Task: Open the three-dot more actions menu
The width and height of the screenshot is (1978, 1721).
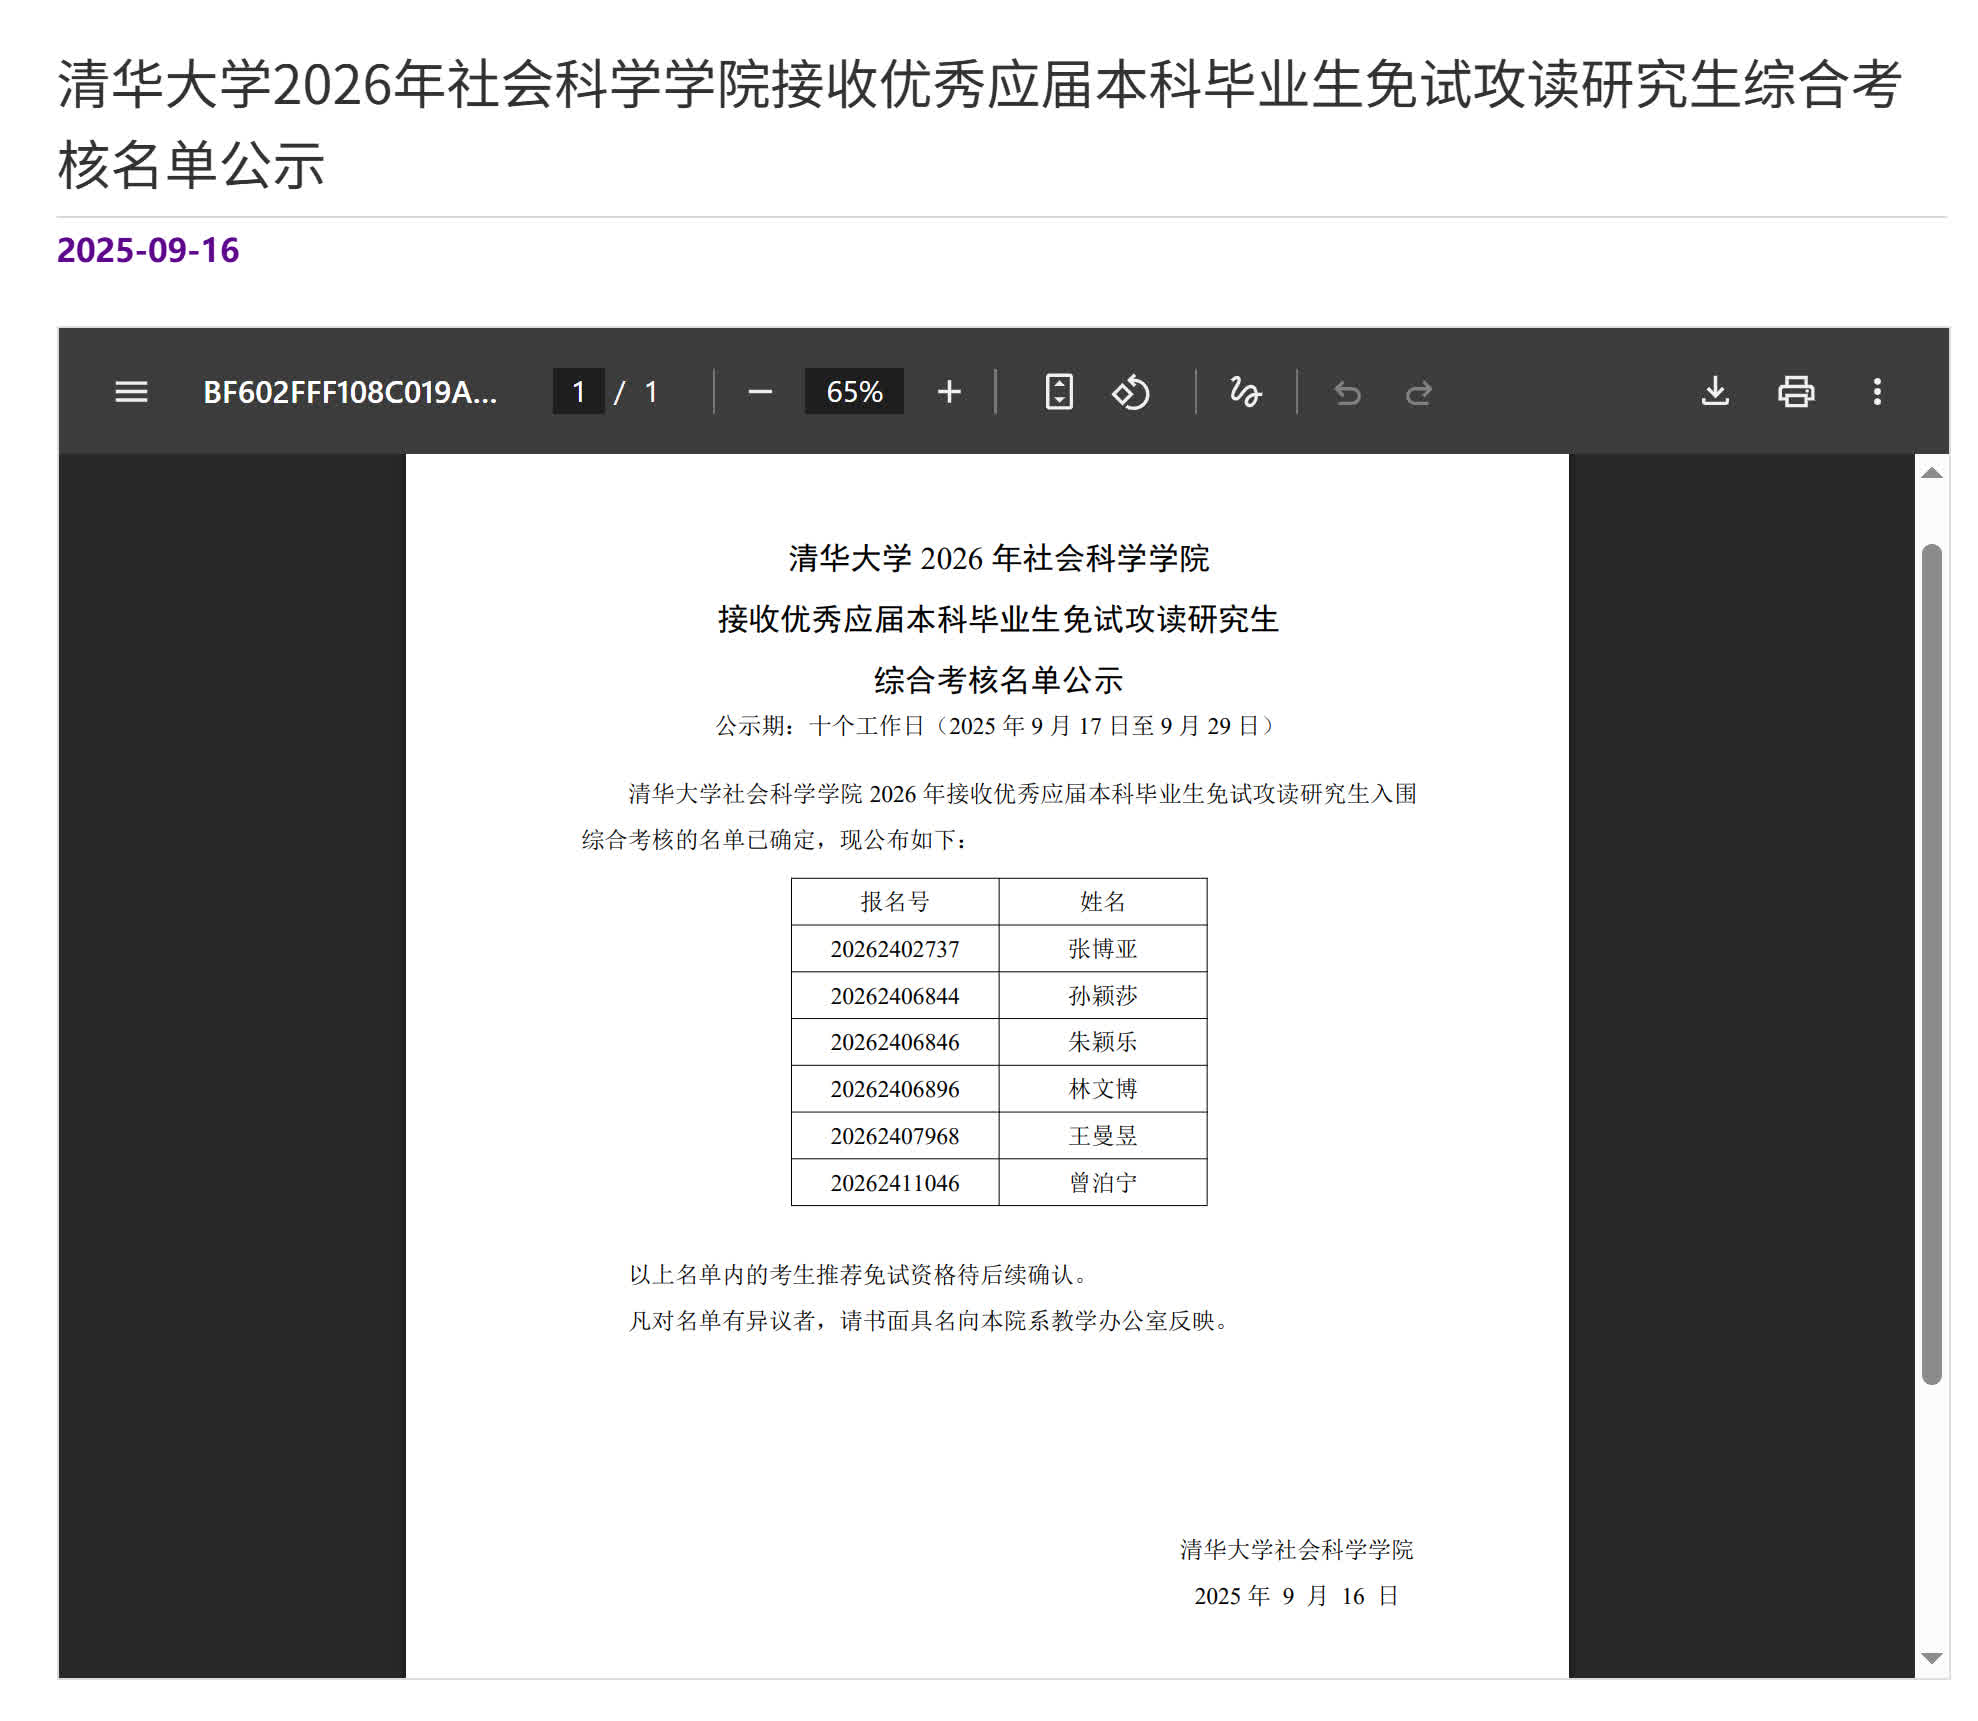Action: (x=1877, y=391)
